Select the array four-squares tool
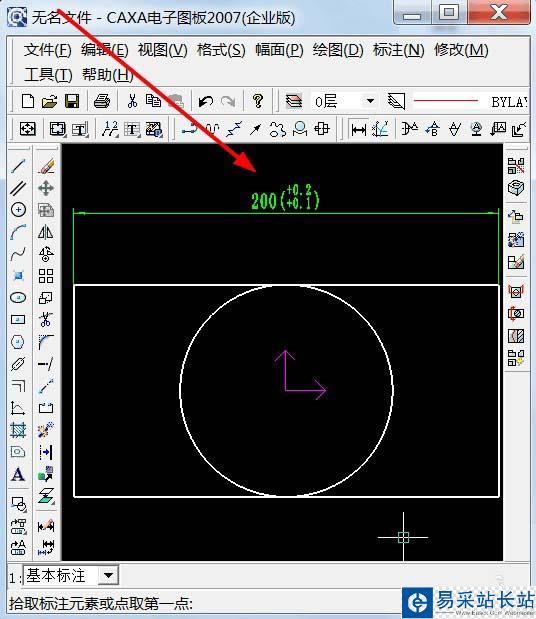This screenshot has height=619, width=536. [46, 276]
